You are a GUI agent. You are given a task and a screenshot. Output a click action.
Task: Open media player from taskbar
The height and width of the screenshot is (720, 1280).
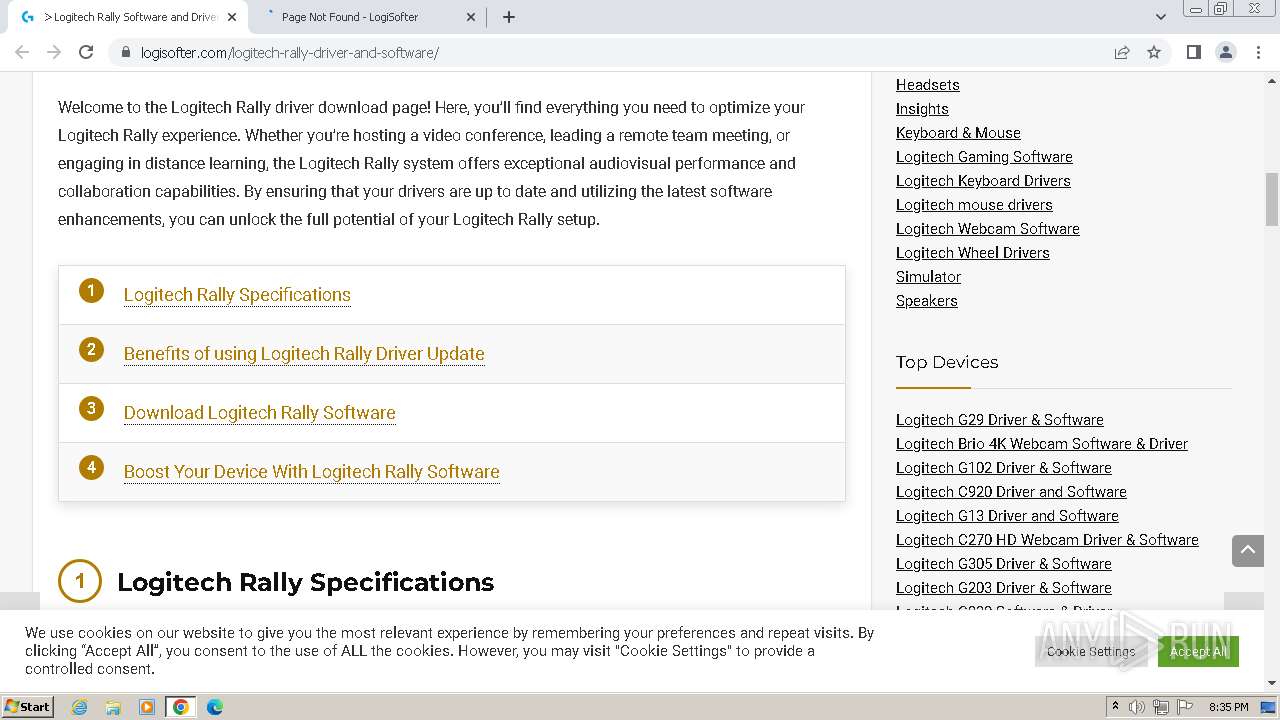(x=147, y=707)
